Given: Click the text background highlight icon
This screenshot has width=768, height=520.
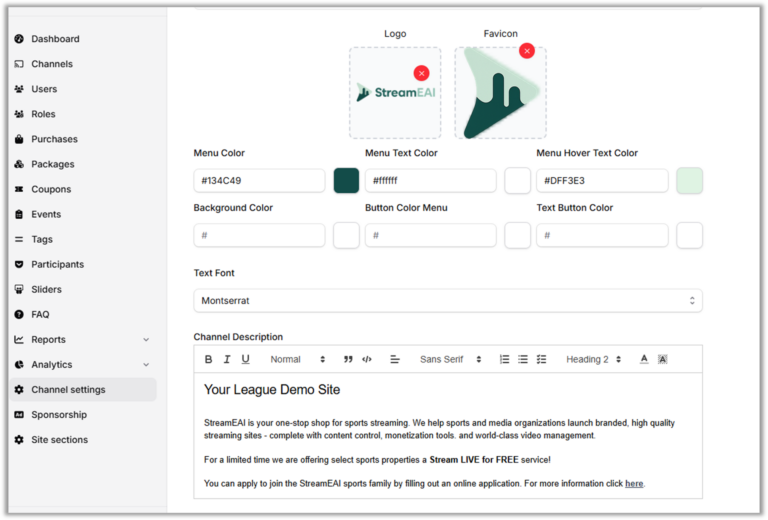Looking at the screenshot, I should pyautogui.click(x=662, y=359).
